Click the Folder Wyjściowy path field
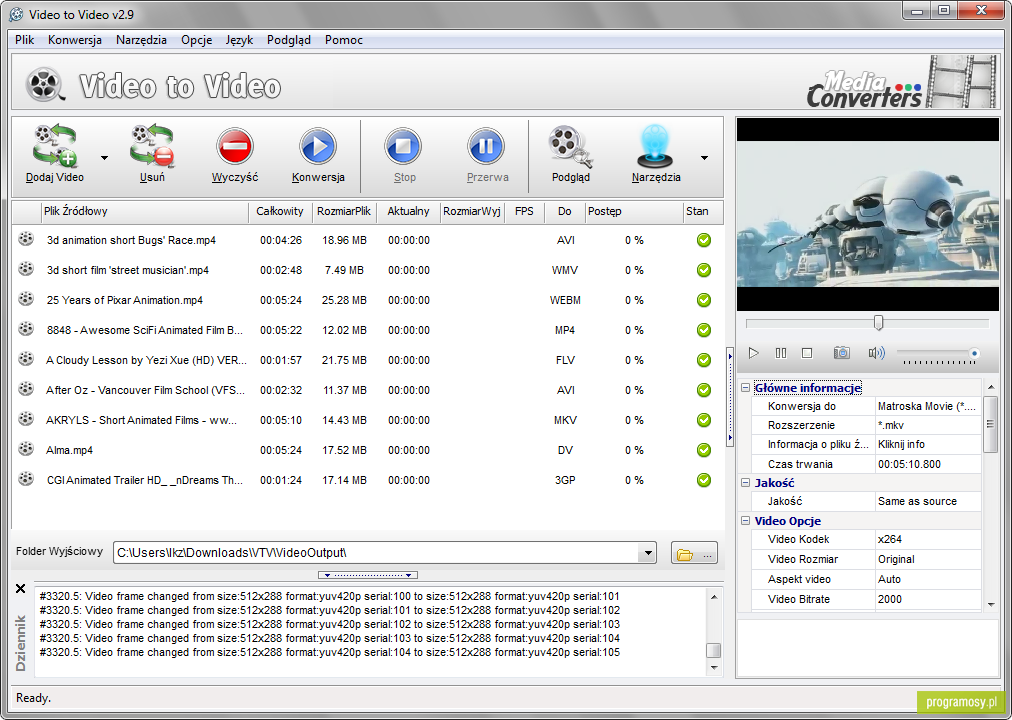Image resolution: width=1012 pixels, height=720 pixels. (x=376, y=553)
